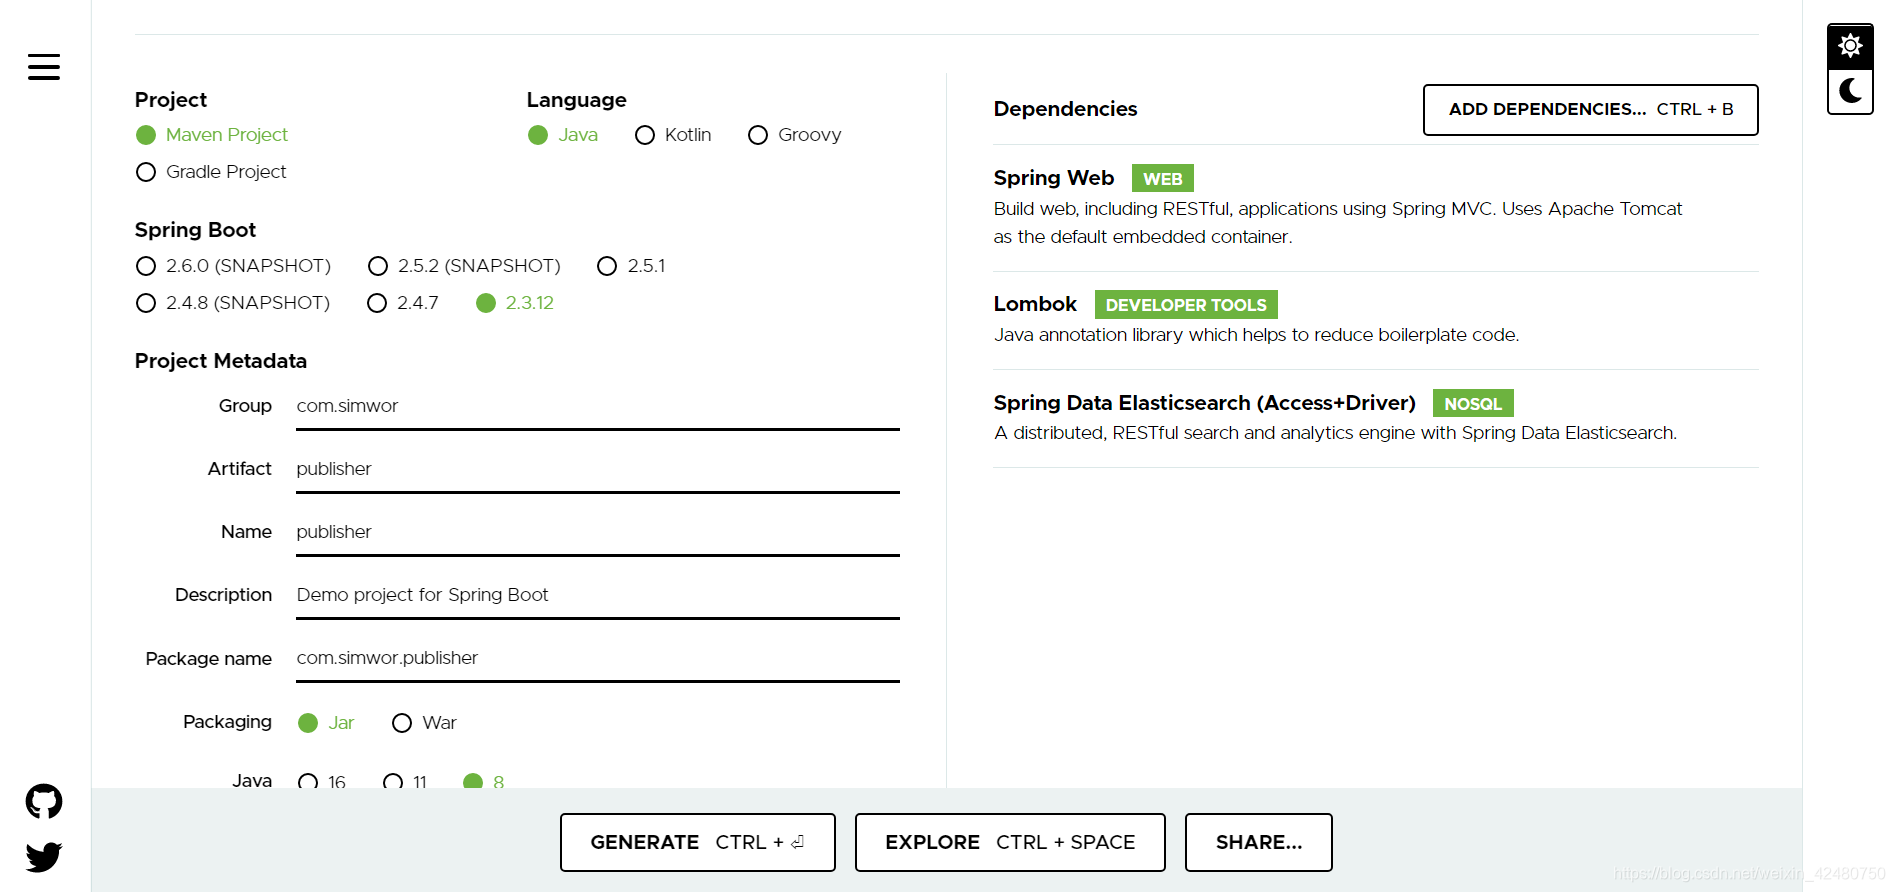The width and height of the screenshot is (1895, 892).
Task: Switch to dark theme moon icon
Action: click(1850, 91)
